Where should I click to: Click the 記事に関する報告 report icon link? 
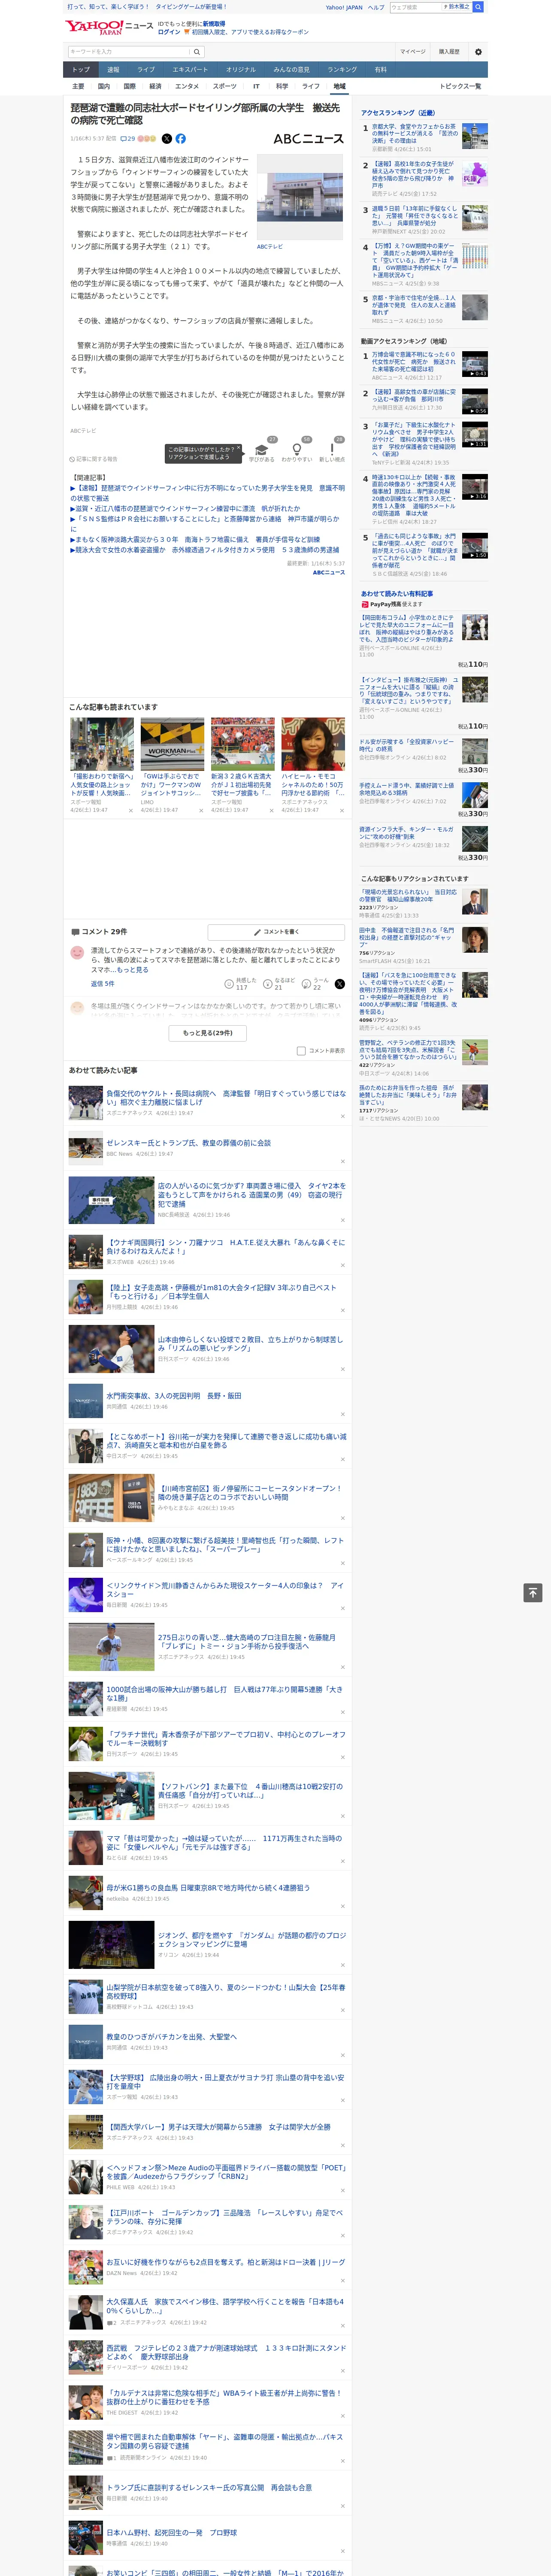[94, 459]
